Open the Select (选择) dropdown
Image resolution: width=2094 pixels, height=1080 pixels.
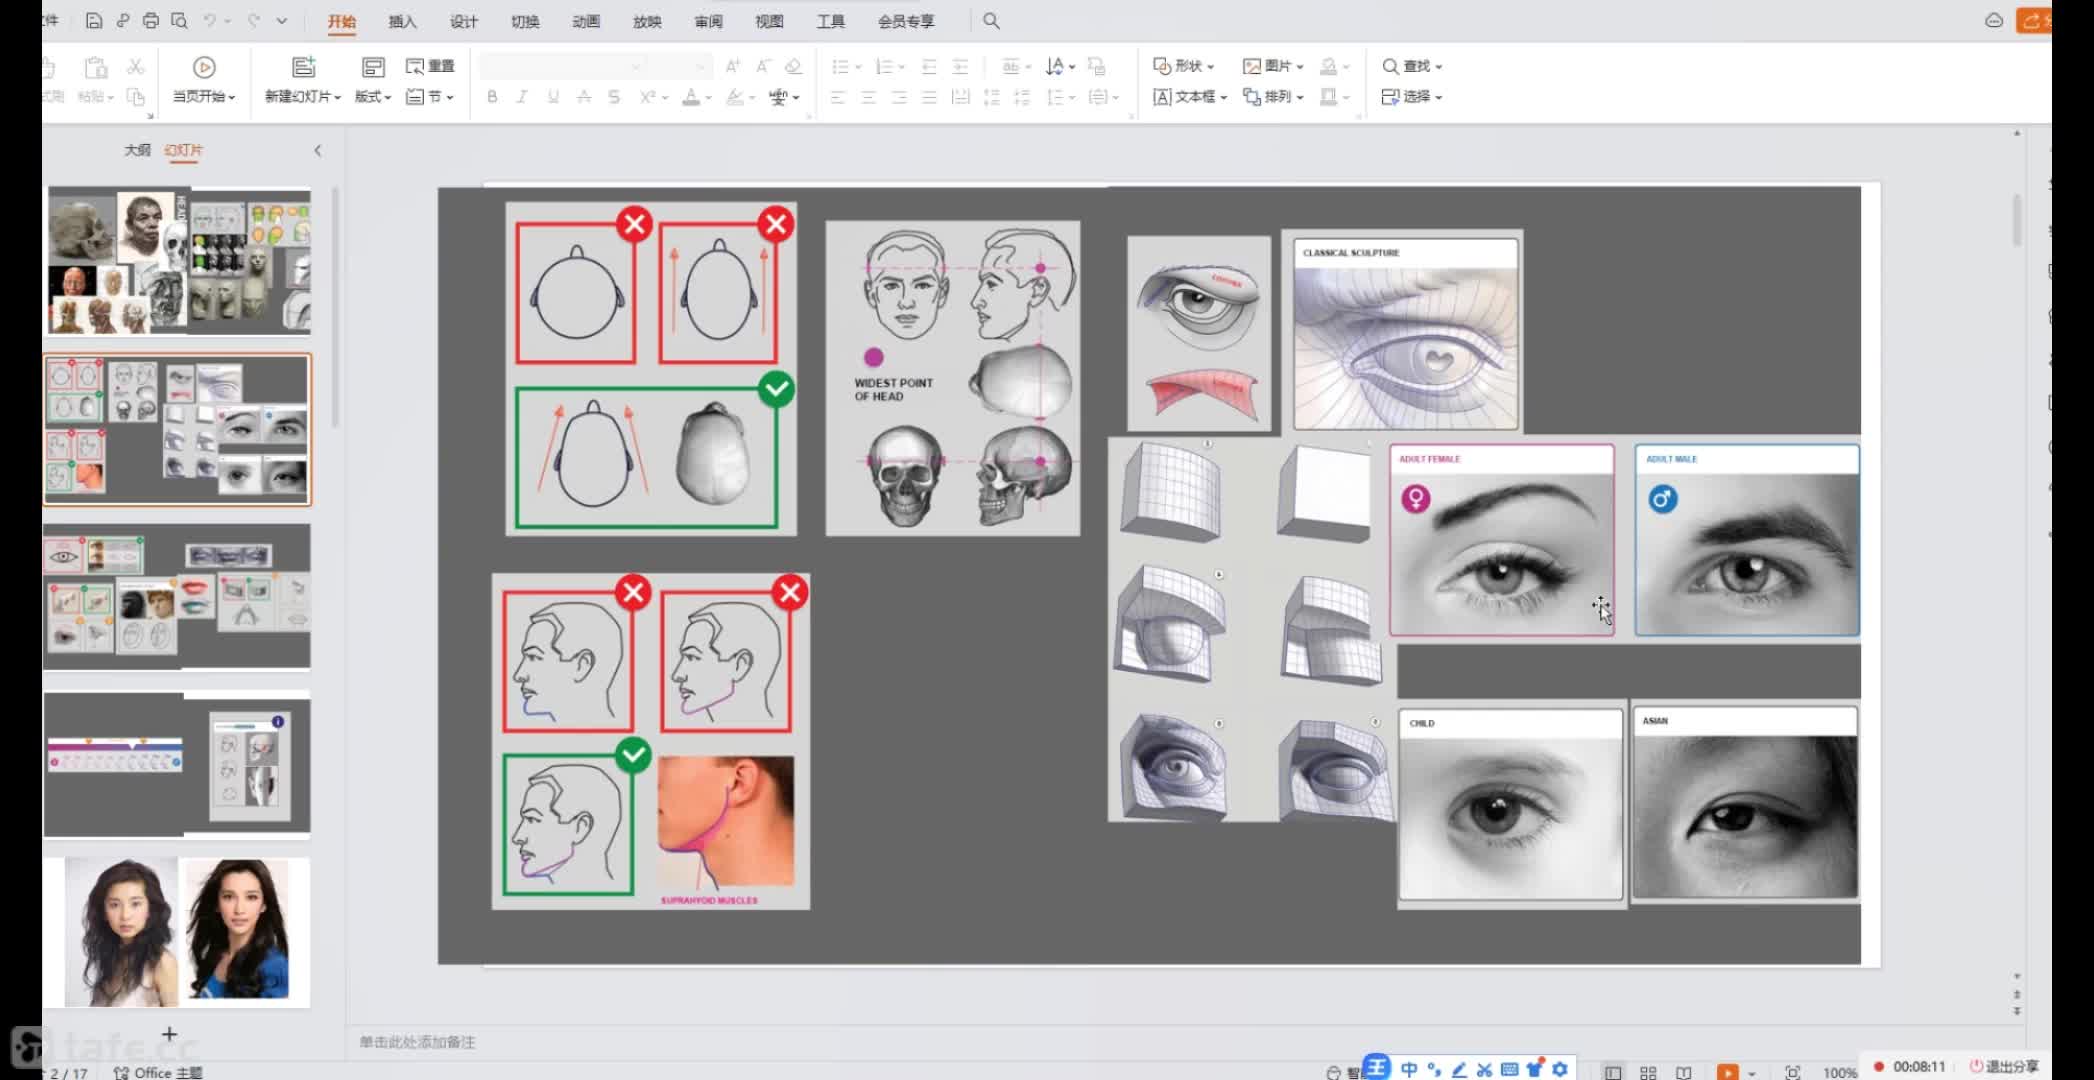coord(1412,97)
